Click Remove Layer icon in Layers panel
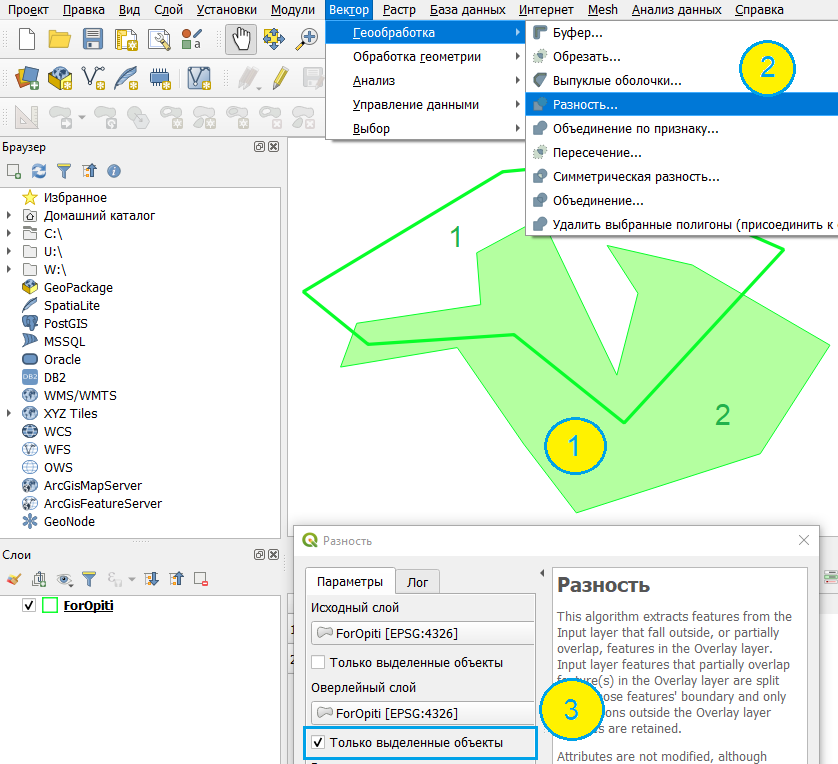 (201, 578)
